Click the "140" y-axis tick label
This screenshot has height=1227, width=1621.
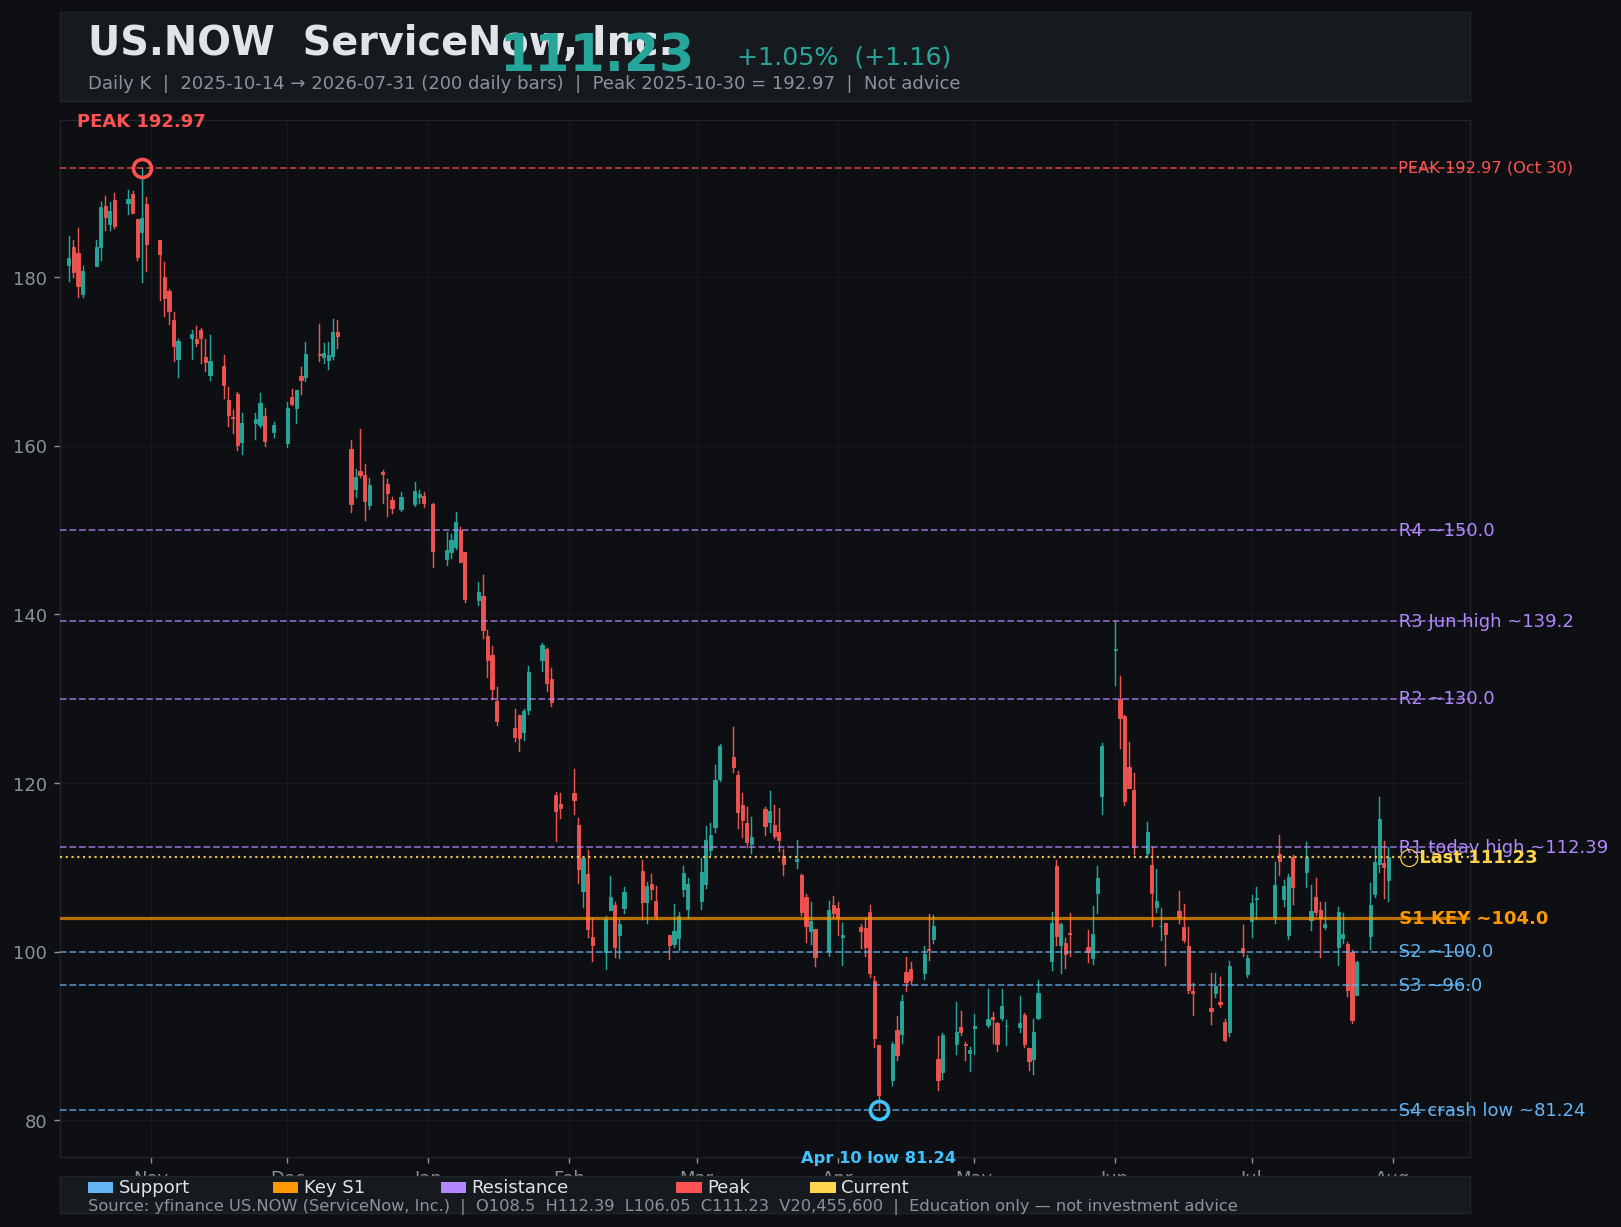(x=29, y=615)
